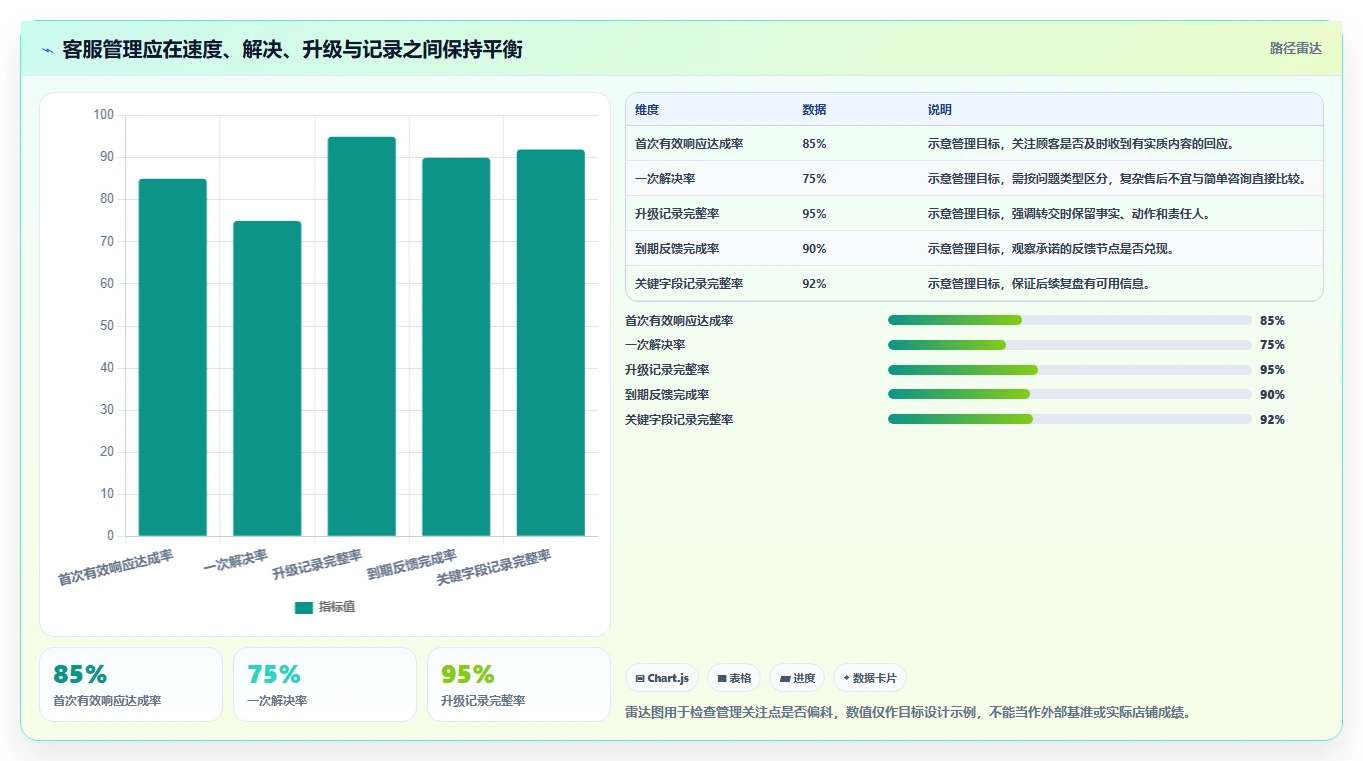
Task: Select the 到期反馈完成率 bar in chart
Action: pos(456,347)
